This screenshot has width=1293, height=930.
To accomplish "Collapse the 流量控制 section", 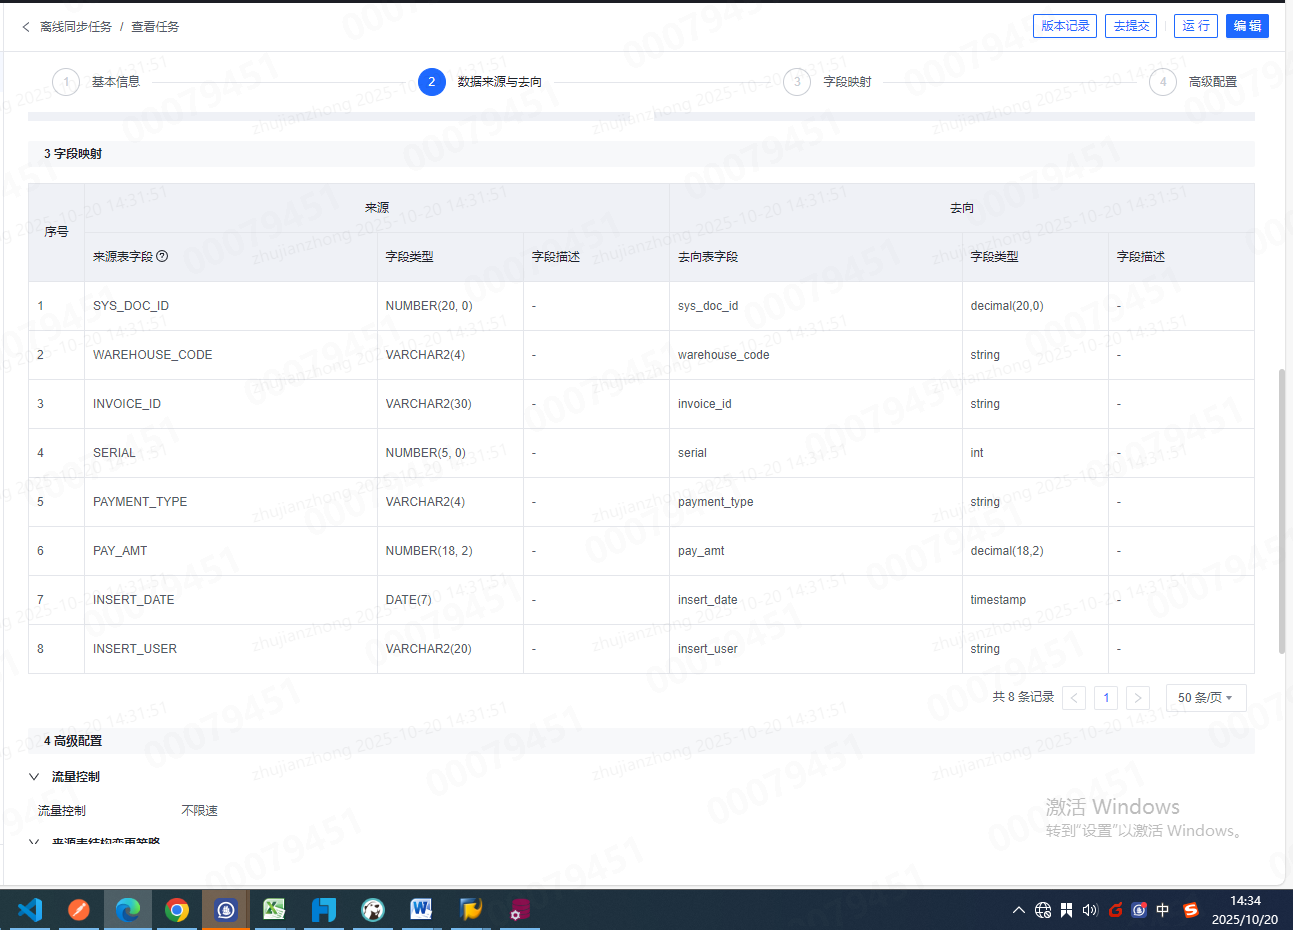I will (34, 777).
